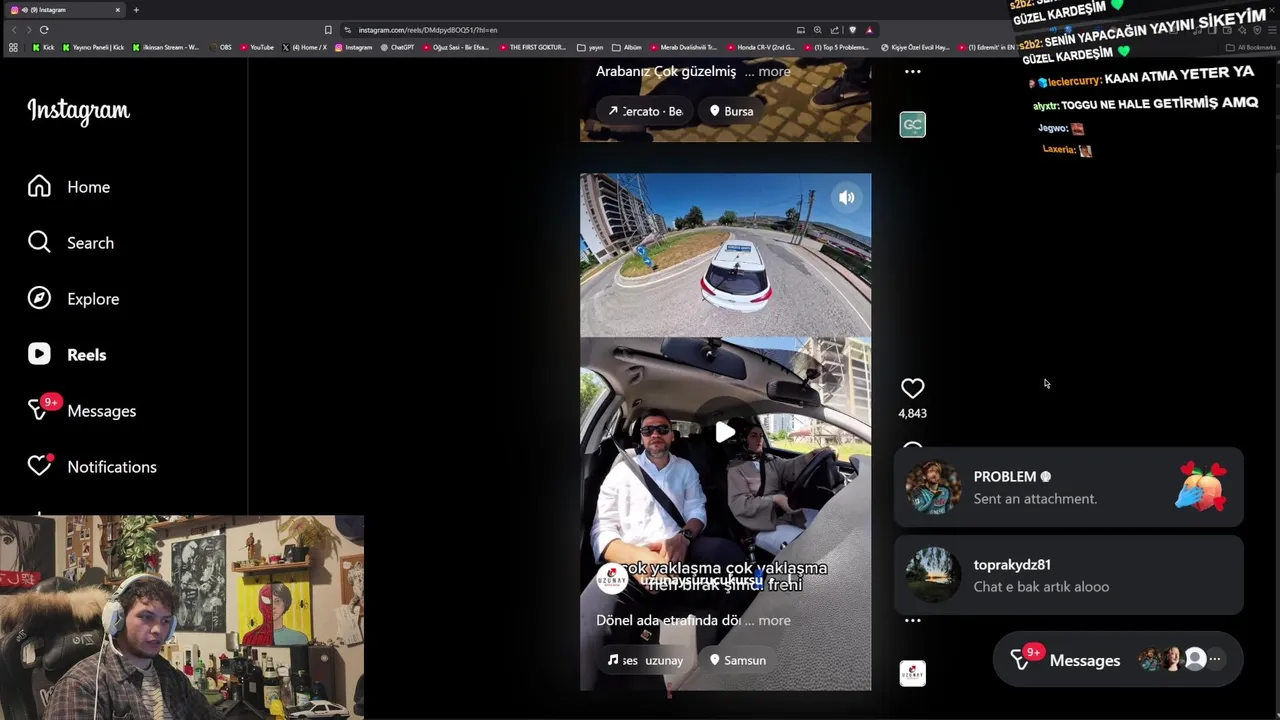Open the Kick bookmark
The image size is (1280, 720).
[x=43, y=47]
